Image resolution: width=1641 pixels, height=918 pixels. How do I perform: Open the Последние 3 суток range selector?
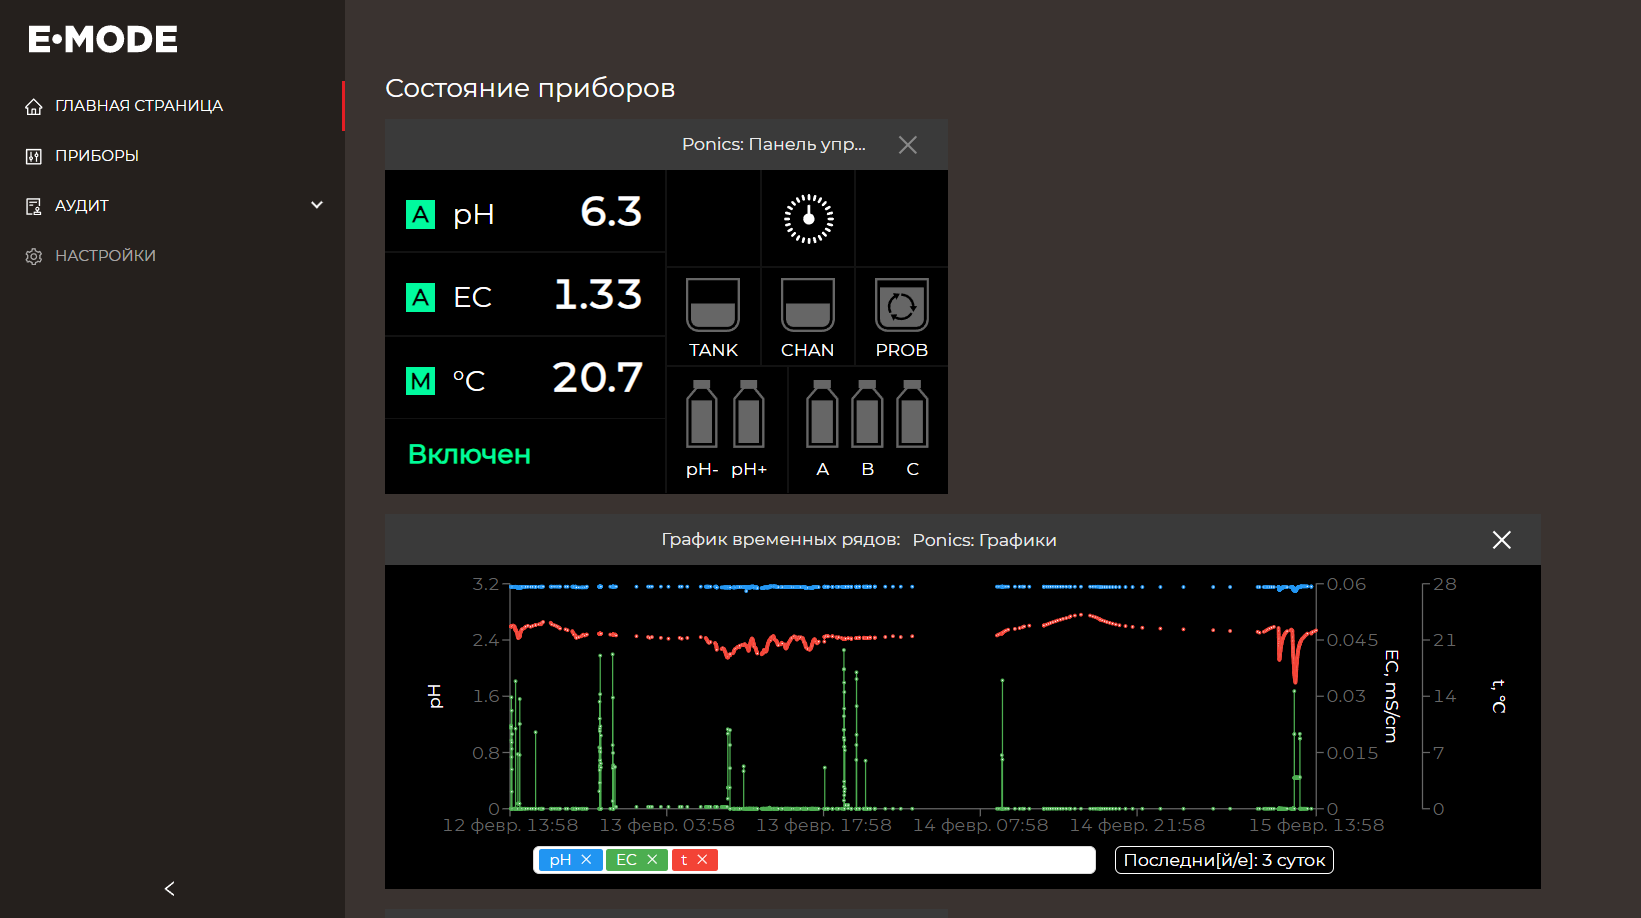1223,860
